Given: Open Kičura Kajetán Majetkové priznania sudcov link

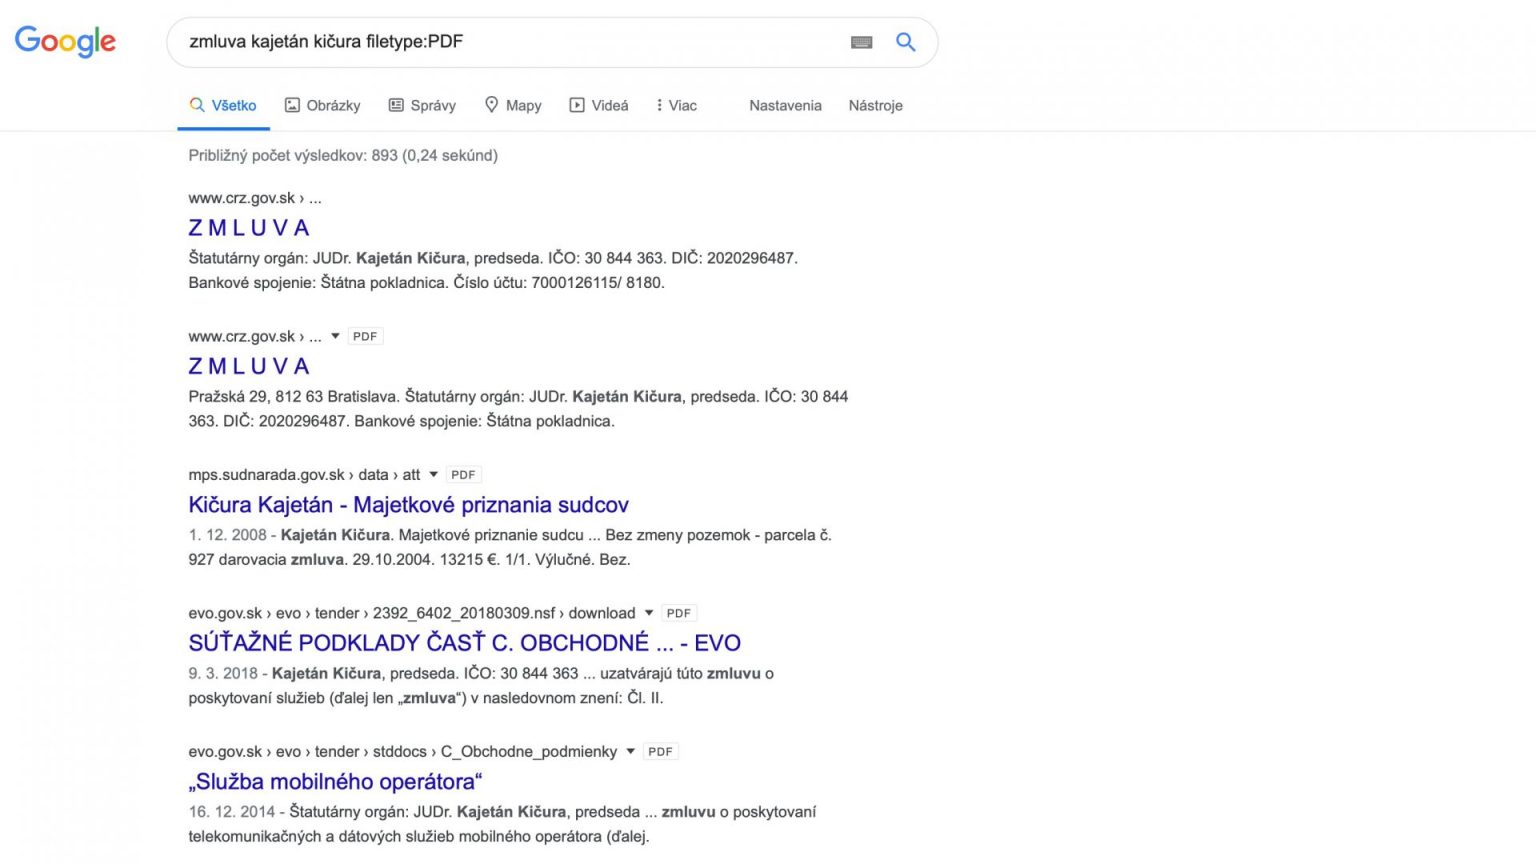Looking at the screenshot, I should [x=408, y=505].
